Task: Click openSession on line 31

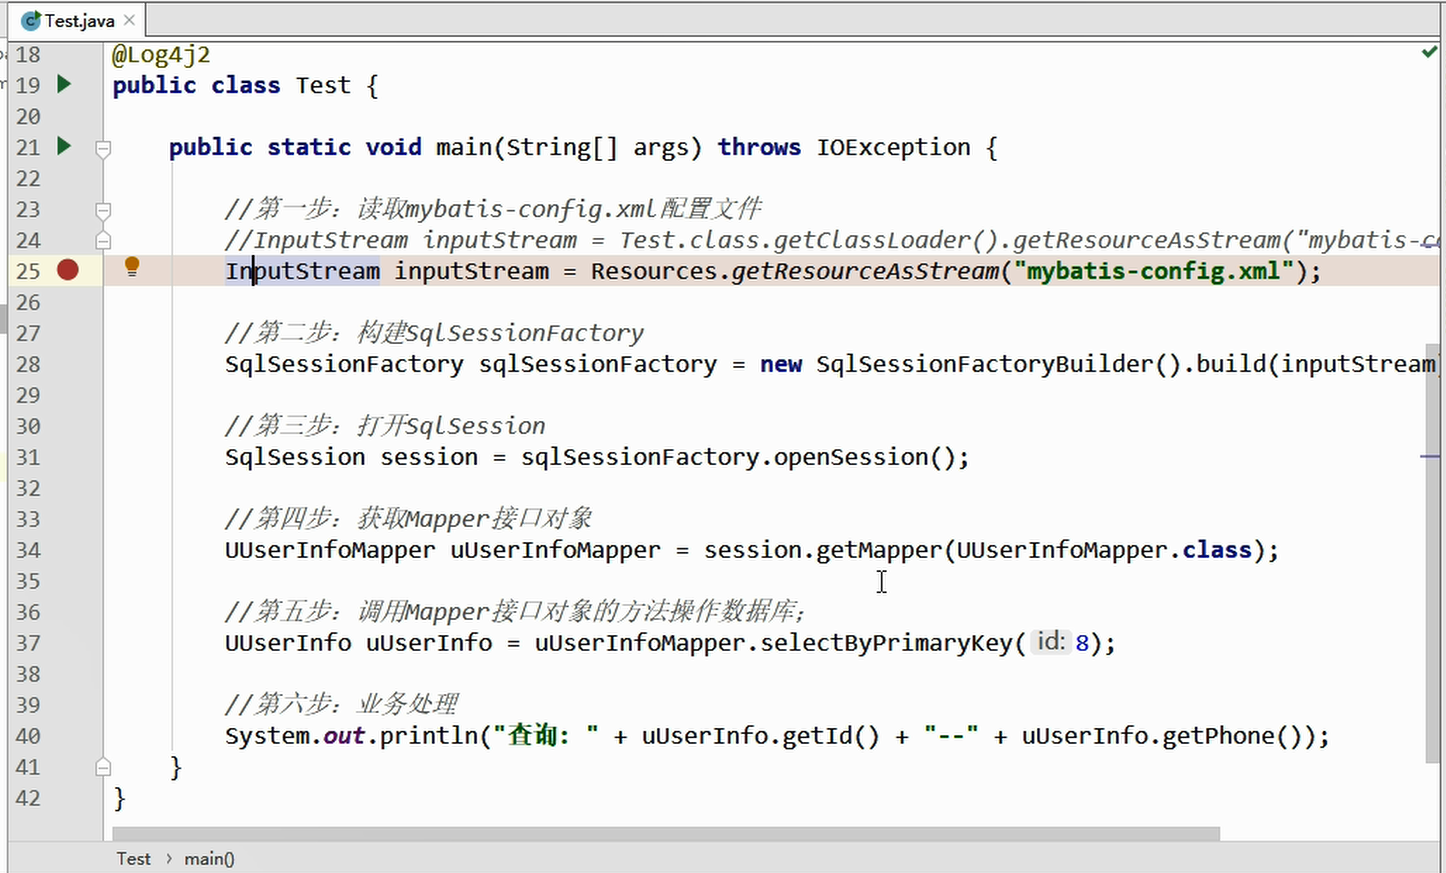Action: (x=852, y=457)
